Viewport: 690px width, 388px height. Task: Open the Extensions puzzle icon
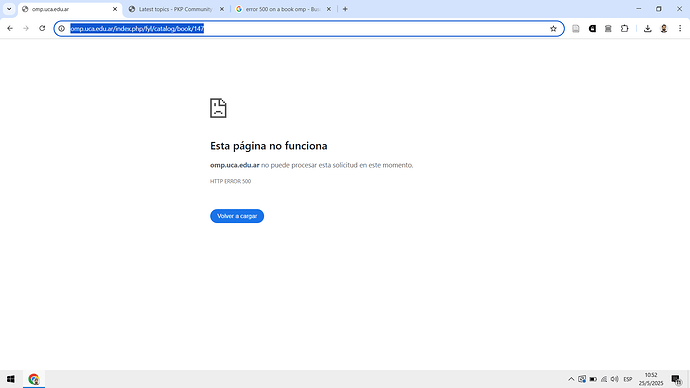click(x=624, y=29)
